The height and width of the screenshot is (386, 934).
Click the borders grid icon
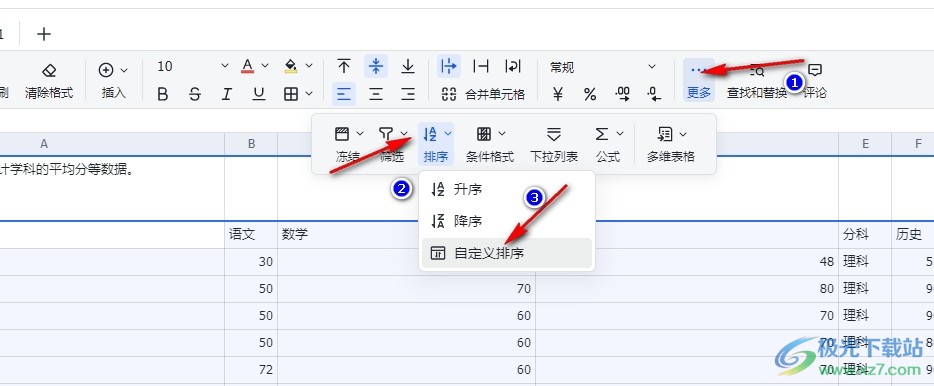coord(291,94)
